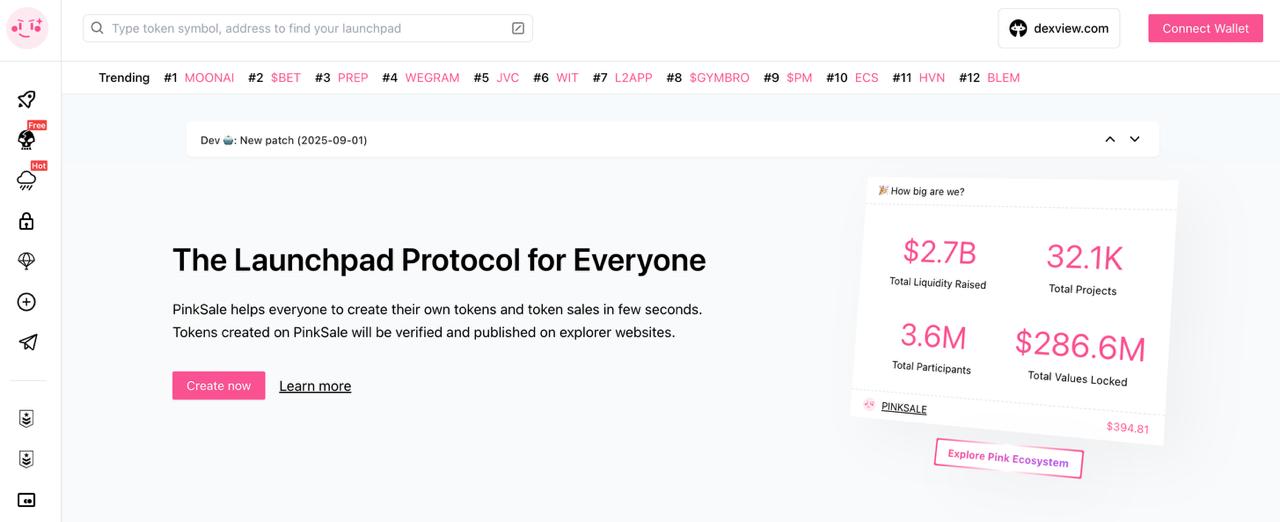This screenshot has height=522, width=1280.
Task: Collapse the Dev patch notice with up chevron
Action: point(1110,140)
